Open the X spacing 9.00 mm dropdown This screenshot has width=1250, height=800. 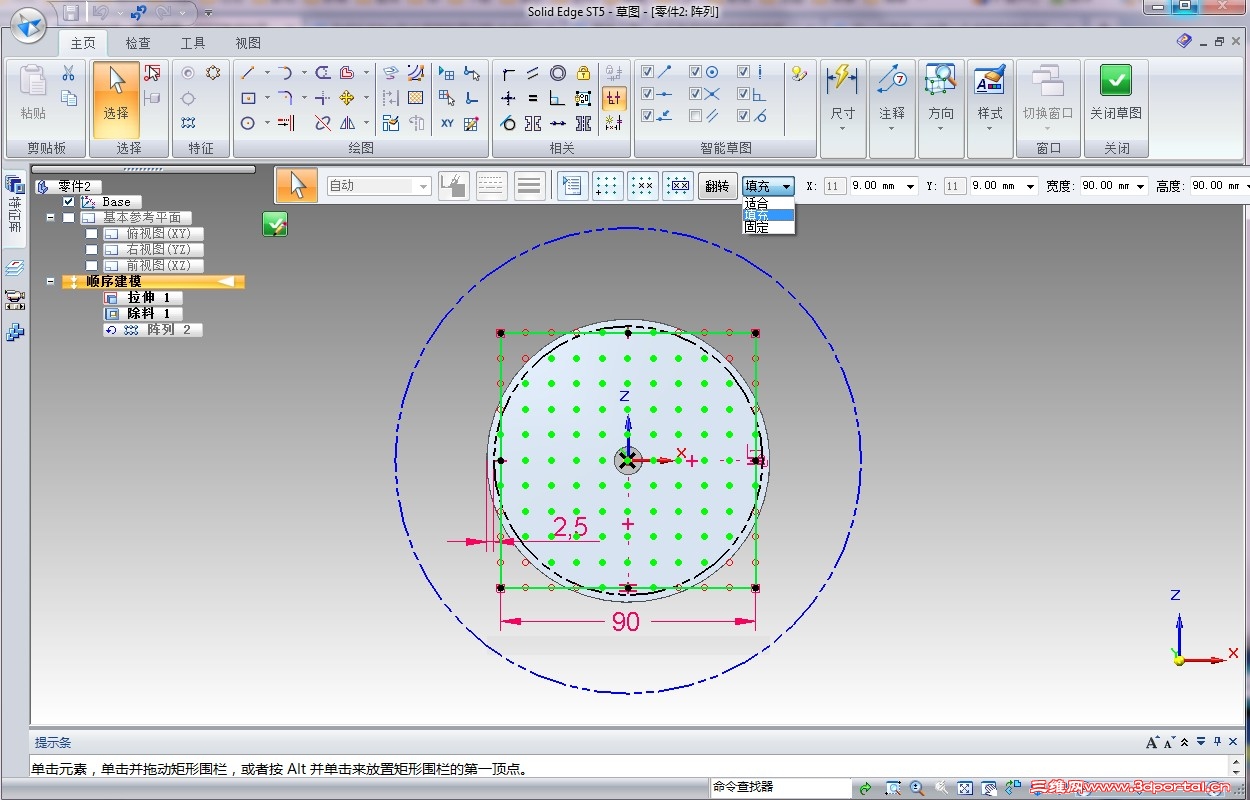click(x=910, y=186)
